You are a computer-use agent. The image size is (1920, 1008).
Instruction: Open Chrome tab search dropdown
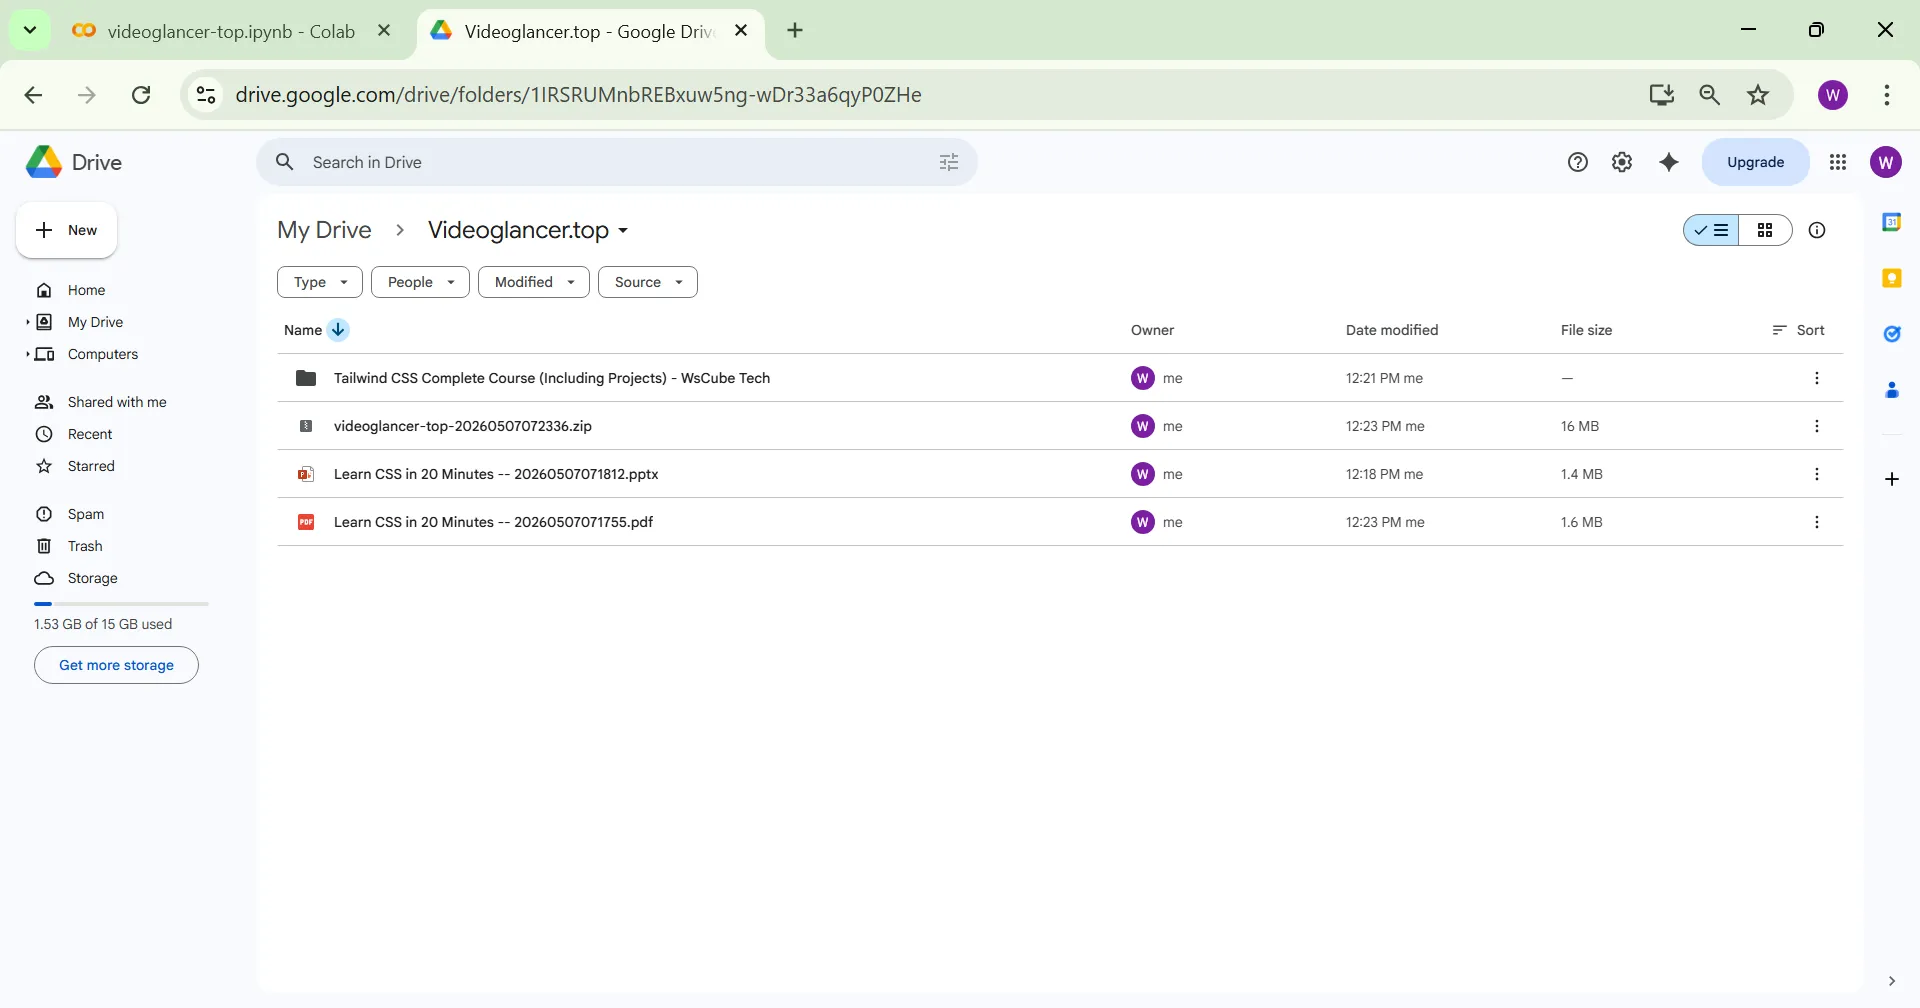click(30, 30)
